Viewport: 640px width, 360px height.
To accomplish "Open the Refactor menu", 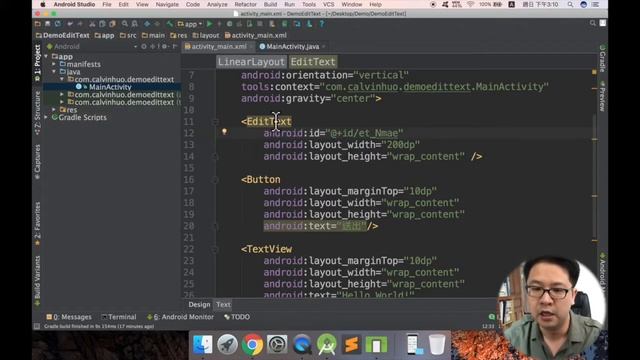I will [x=245, y=4].
